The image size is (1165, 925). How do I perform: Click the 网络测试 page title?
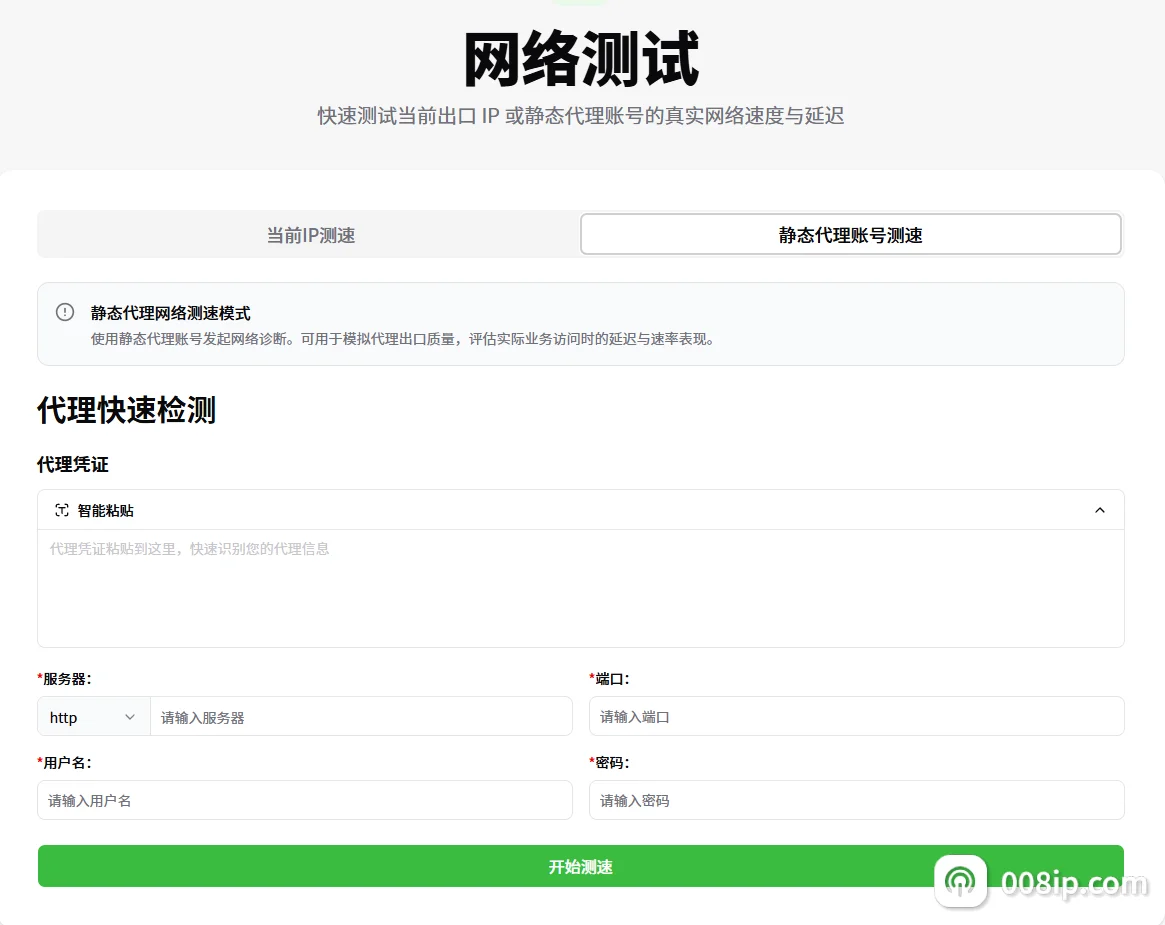click(581, 59)
